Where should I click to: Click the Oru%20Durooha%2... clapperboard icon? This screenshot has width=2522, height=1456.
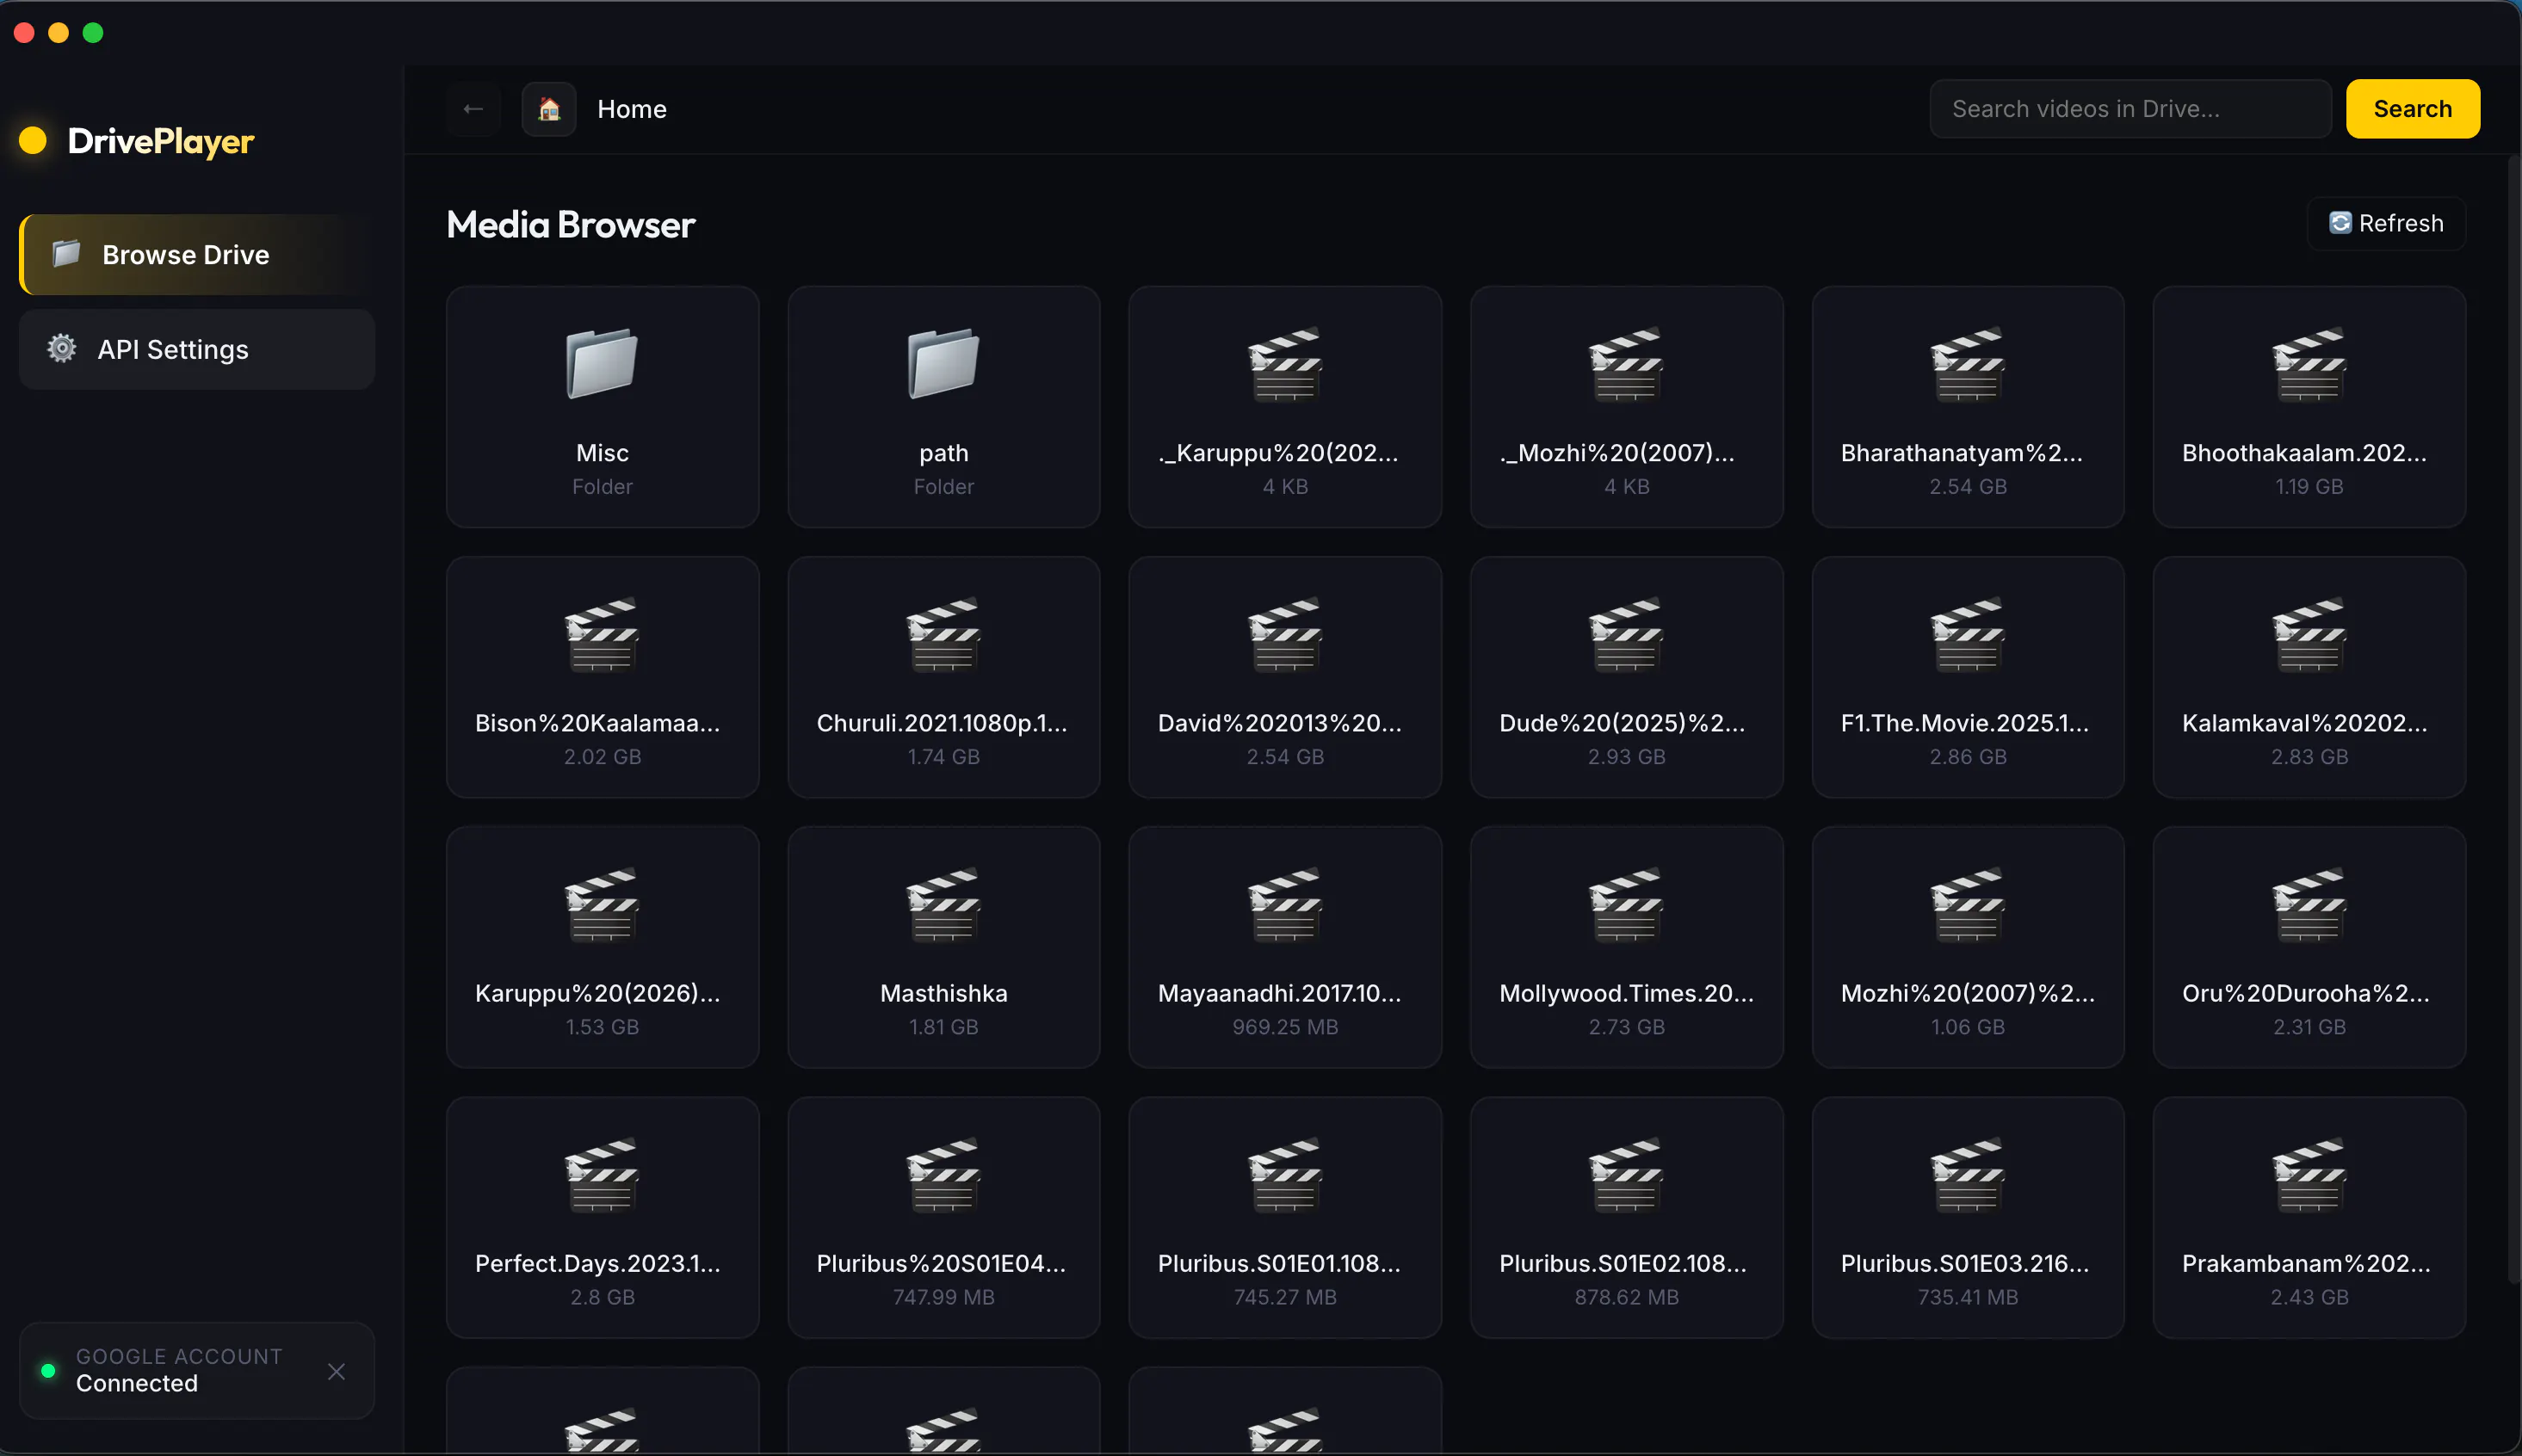click(x=2309, y=905)
